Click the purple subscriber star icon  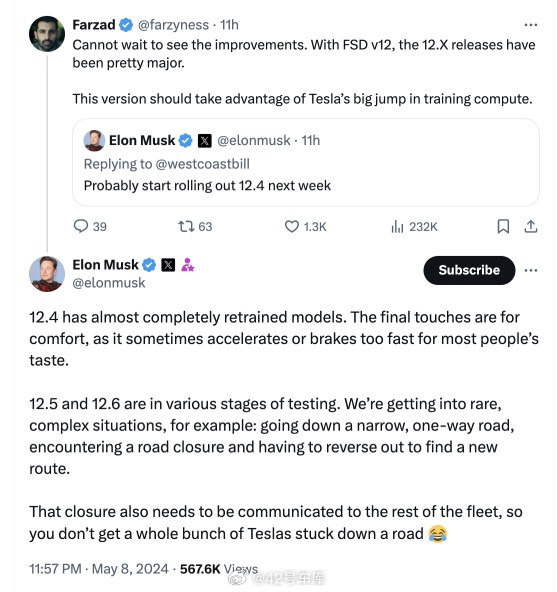(187, 265)
